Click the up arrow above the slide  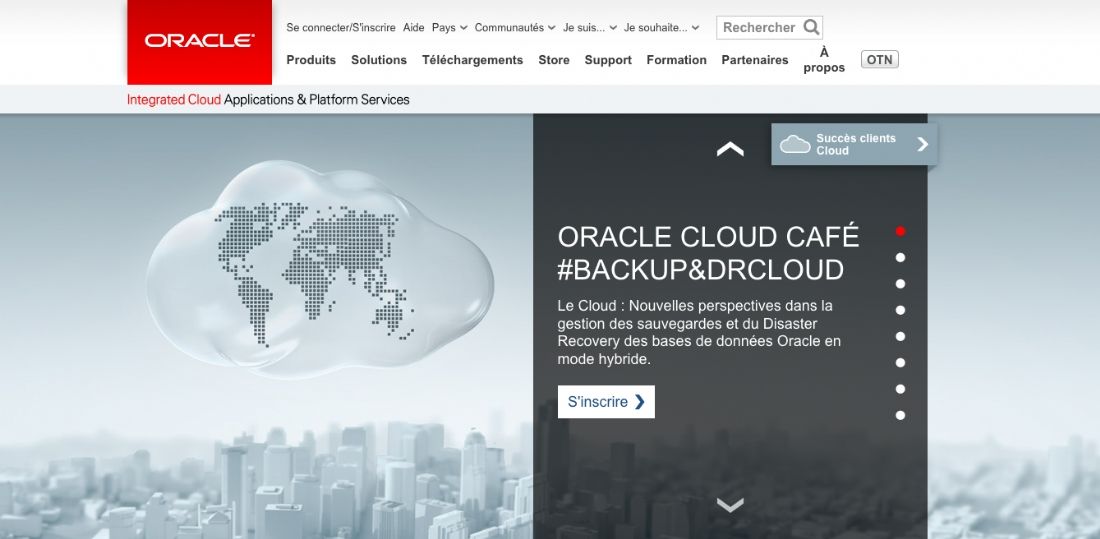point(730,149)
